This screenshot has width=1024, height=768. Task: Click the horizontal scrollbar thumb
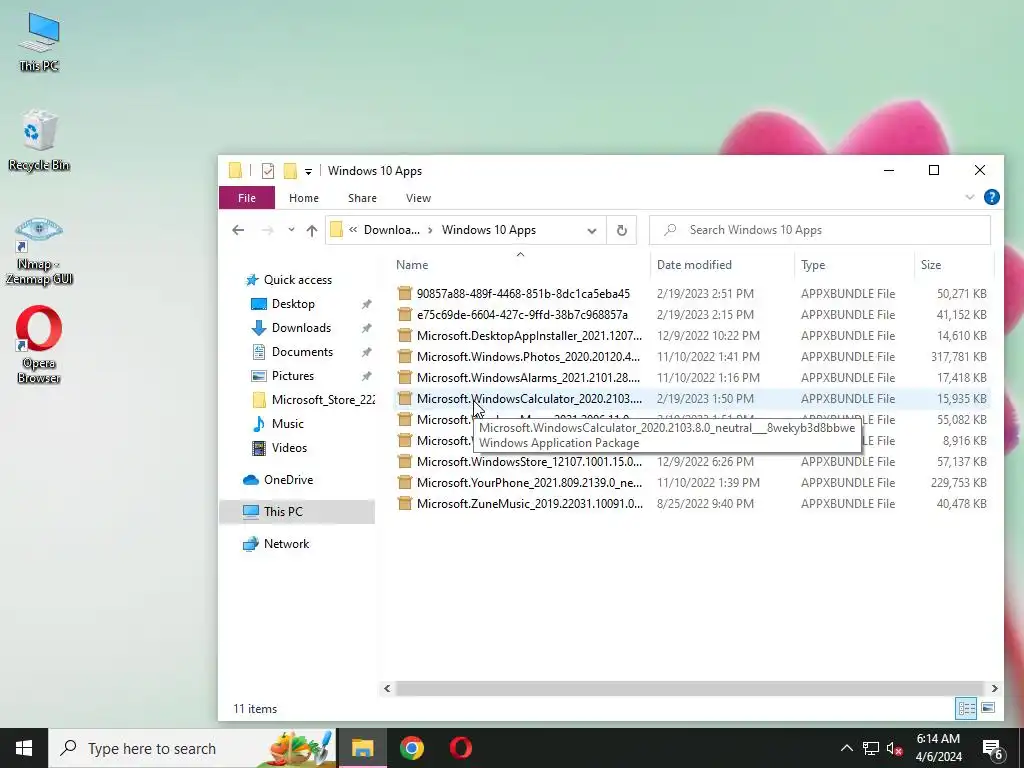click(x=689, y=688)
